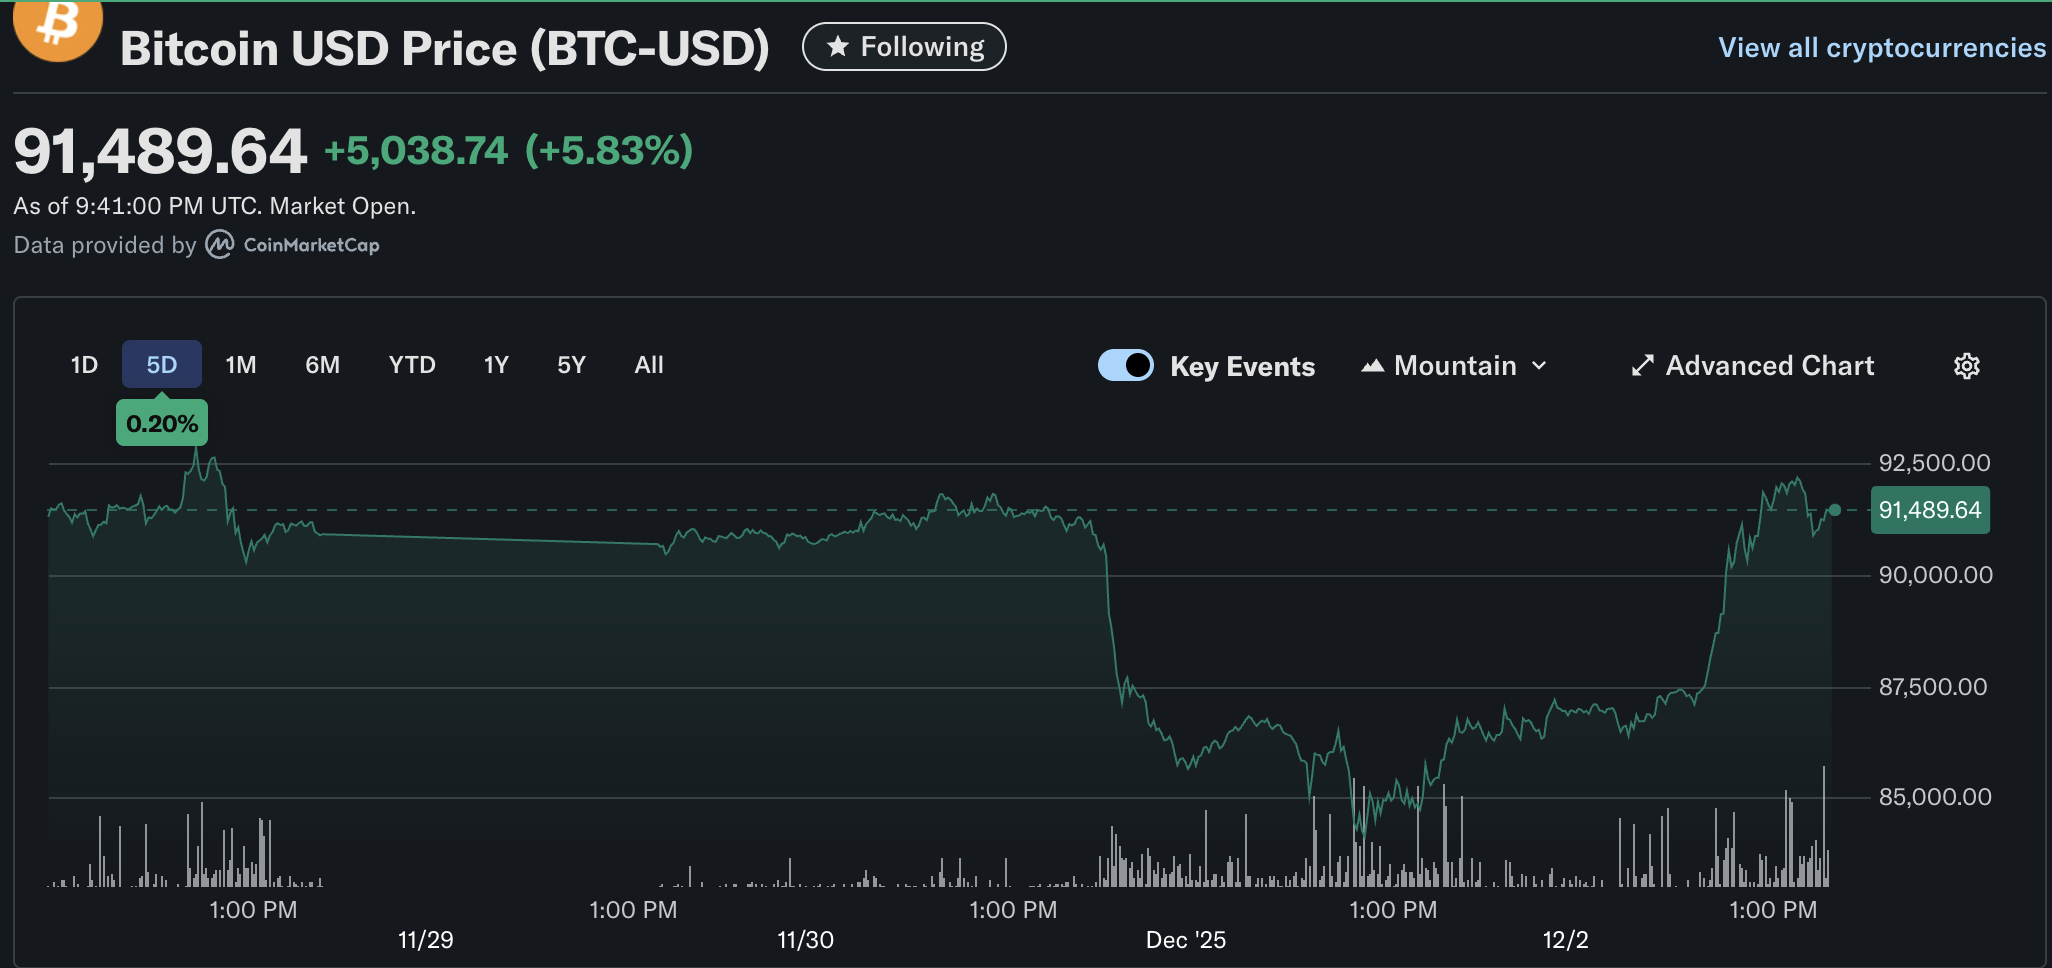Switch to the 1D time range

coord(84,365)
